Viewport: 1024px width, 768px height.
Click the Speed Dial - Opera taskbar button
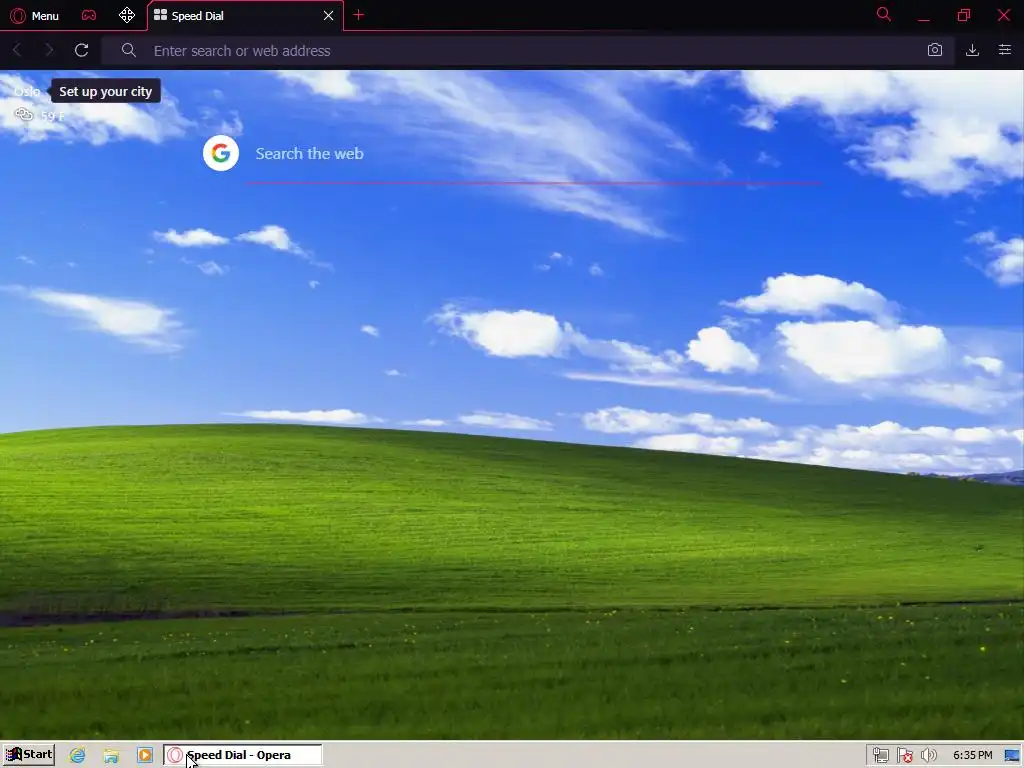(x=242, y=755)
